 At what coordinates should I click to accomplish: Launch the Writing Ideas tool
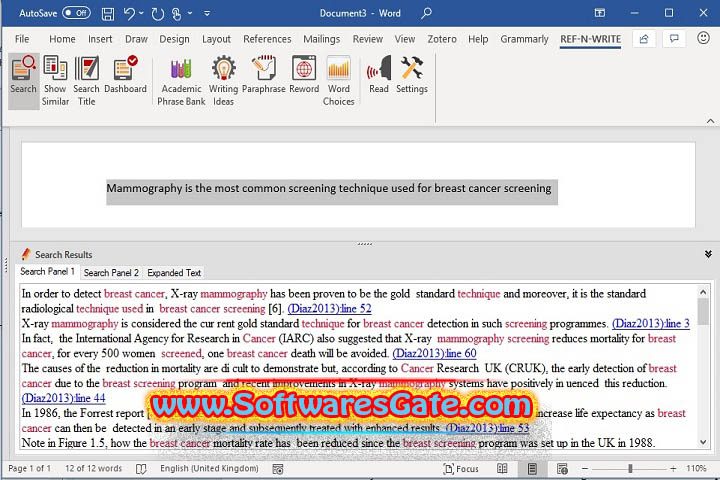[224, 81]
